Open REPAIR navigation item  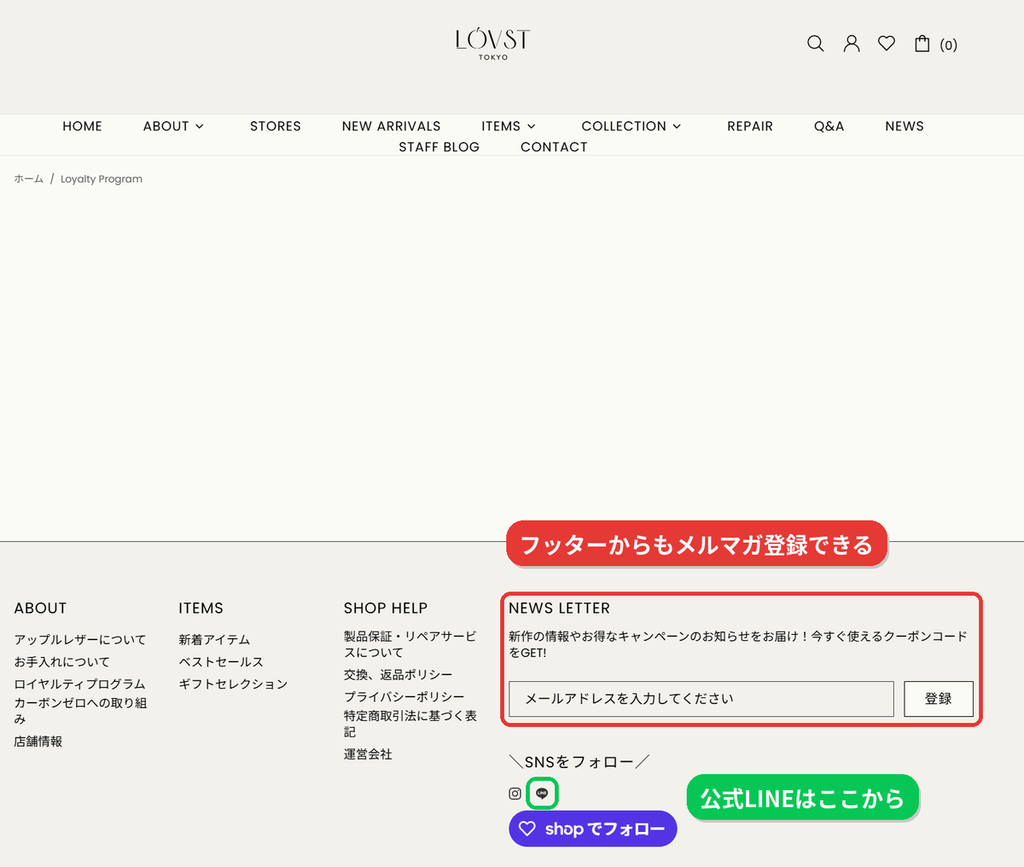750,126
